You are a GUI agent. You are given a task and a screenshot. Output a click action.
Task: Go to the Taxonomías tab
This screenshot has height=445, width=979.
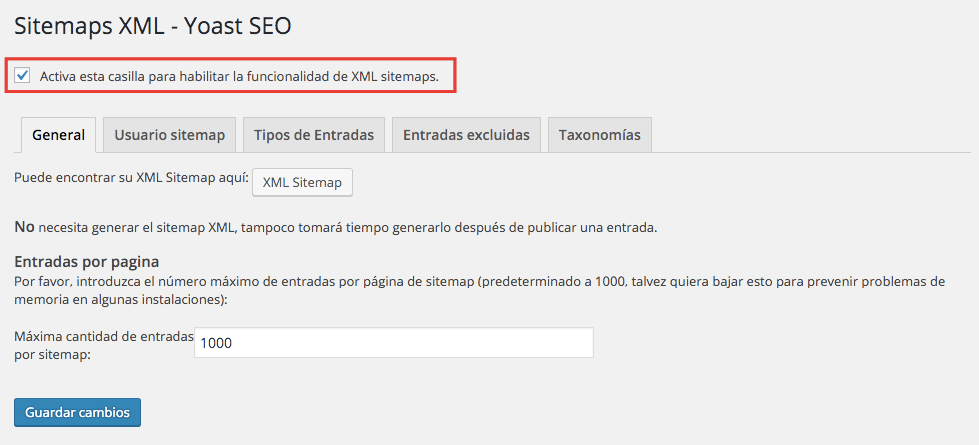point(599,135)
